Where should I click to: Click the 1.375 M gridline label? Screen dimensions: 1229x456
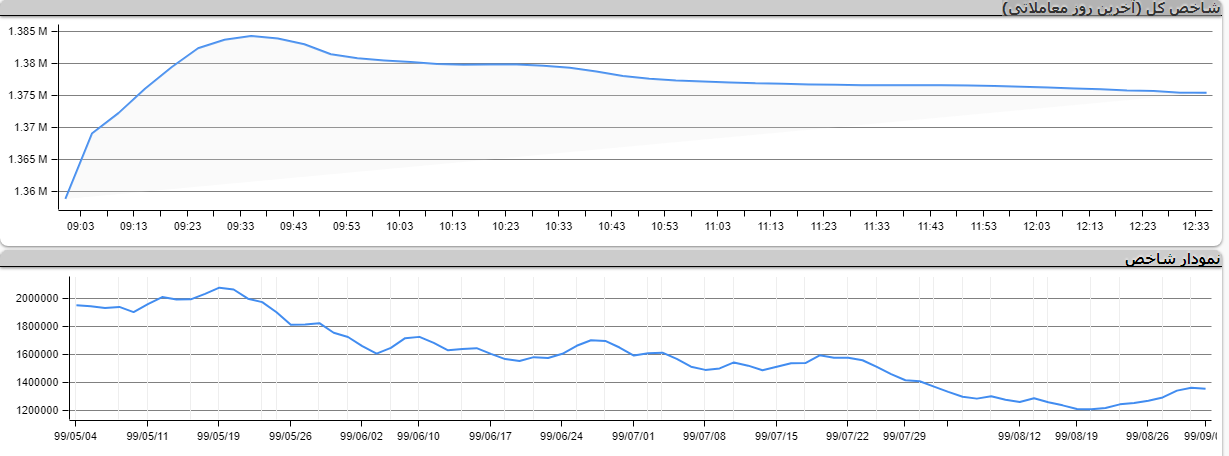pos(28,95)
